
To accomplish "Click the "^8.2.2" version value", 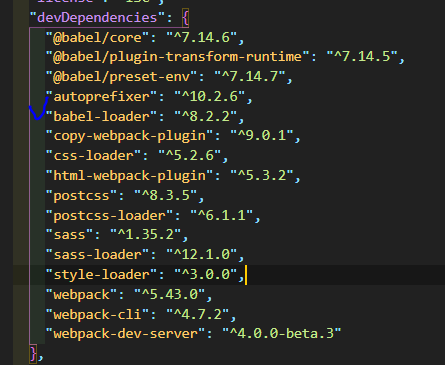I will (206, 117).
